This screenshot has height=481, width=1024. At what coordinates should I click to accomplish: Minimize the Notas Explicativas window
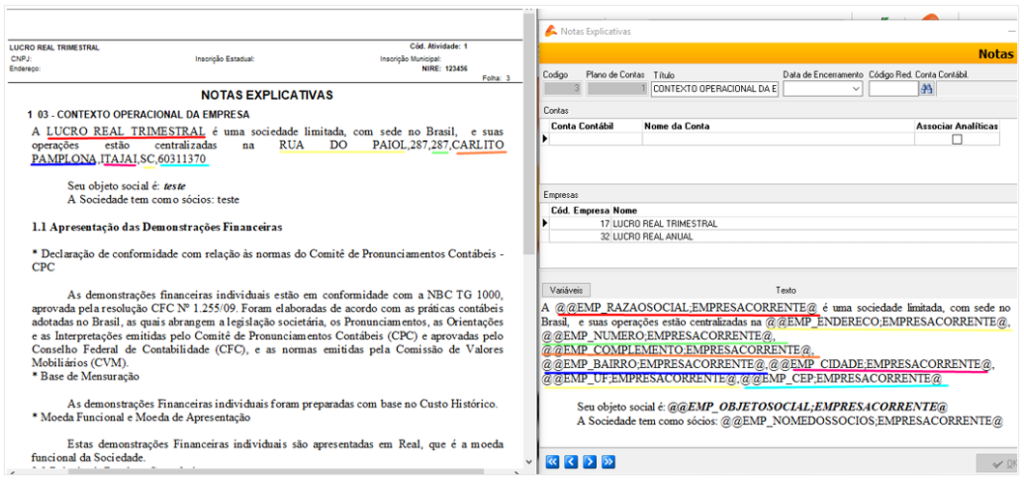[x=1012, y=31]
